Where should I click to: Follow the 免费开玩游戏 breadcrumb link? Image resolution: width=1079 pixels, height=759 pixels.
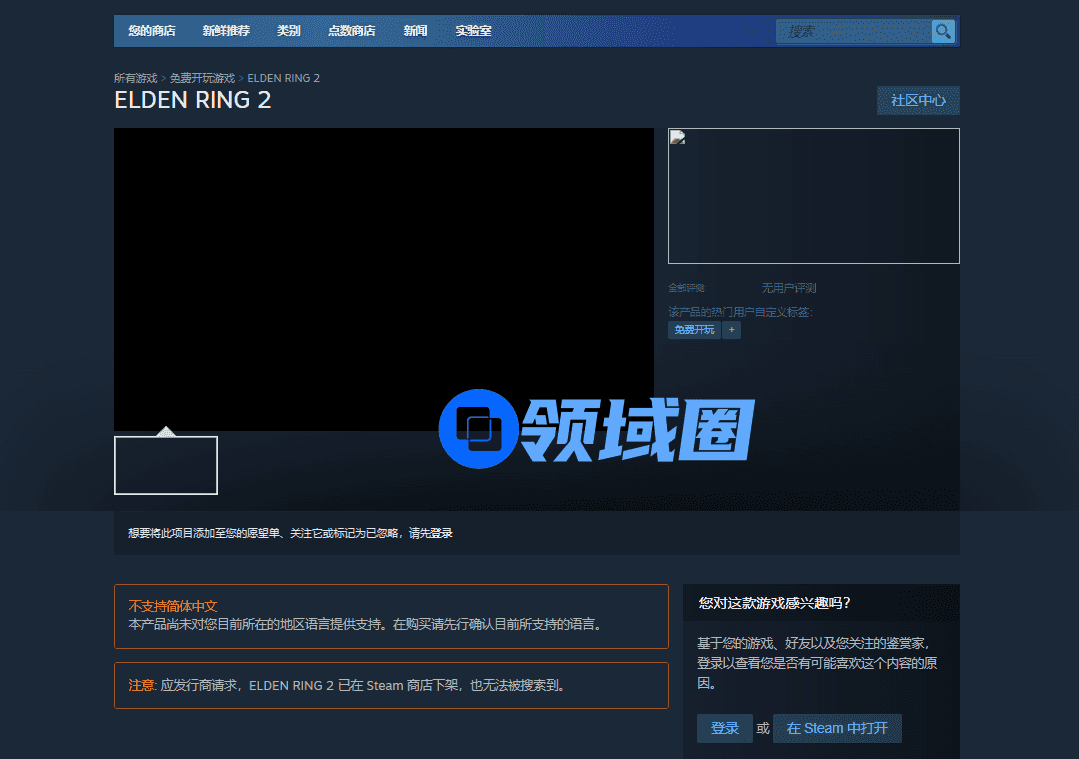tap(202, 78)
